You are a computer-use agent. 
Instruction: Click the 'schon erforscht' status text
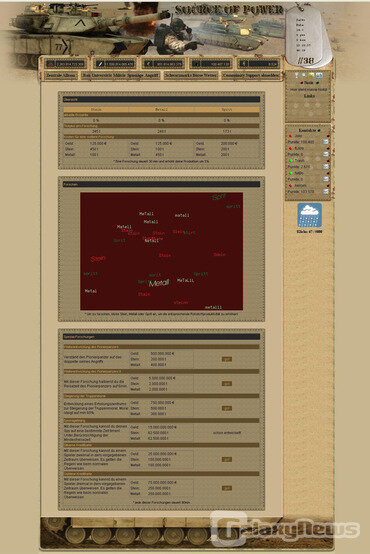point(227,432)
